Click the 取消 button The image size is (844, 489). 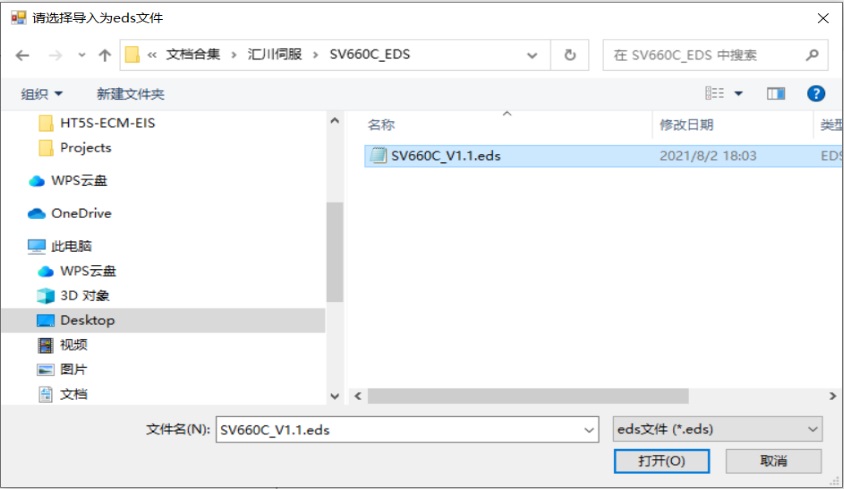[773, 461]
